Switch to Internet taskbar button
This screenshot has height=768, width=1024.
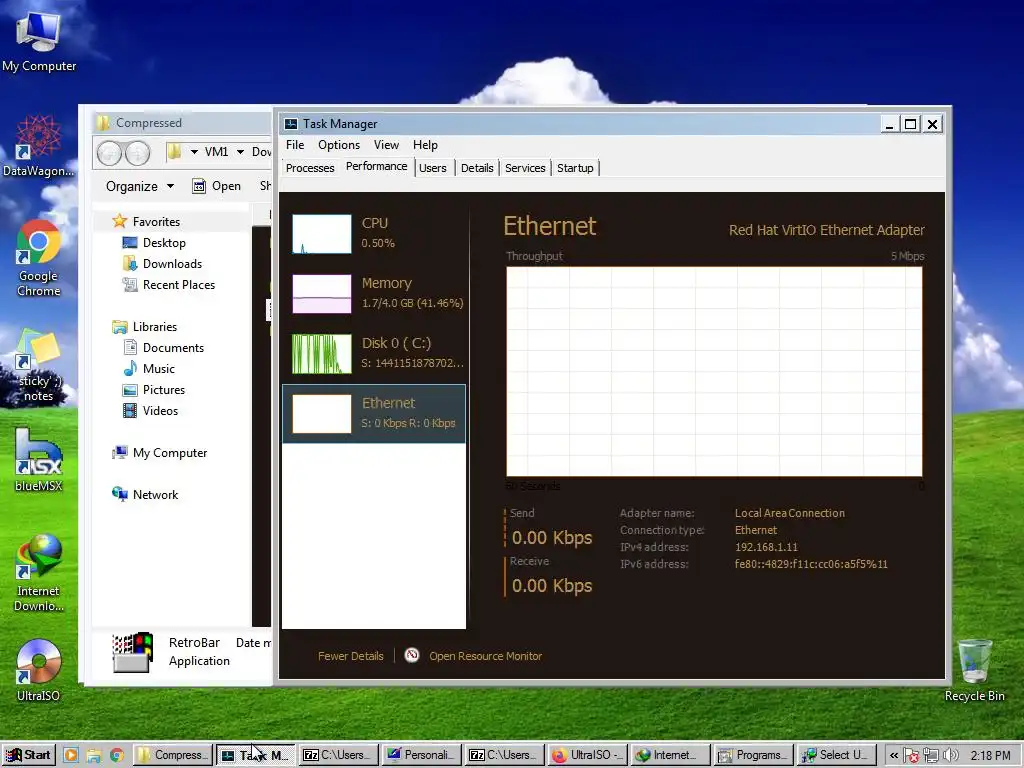[x=670, y=755]
